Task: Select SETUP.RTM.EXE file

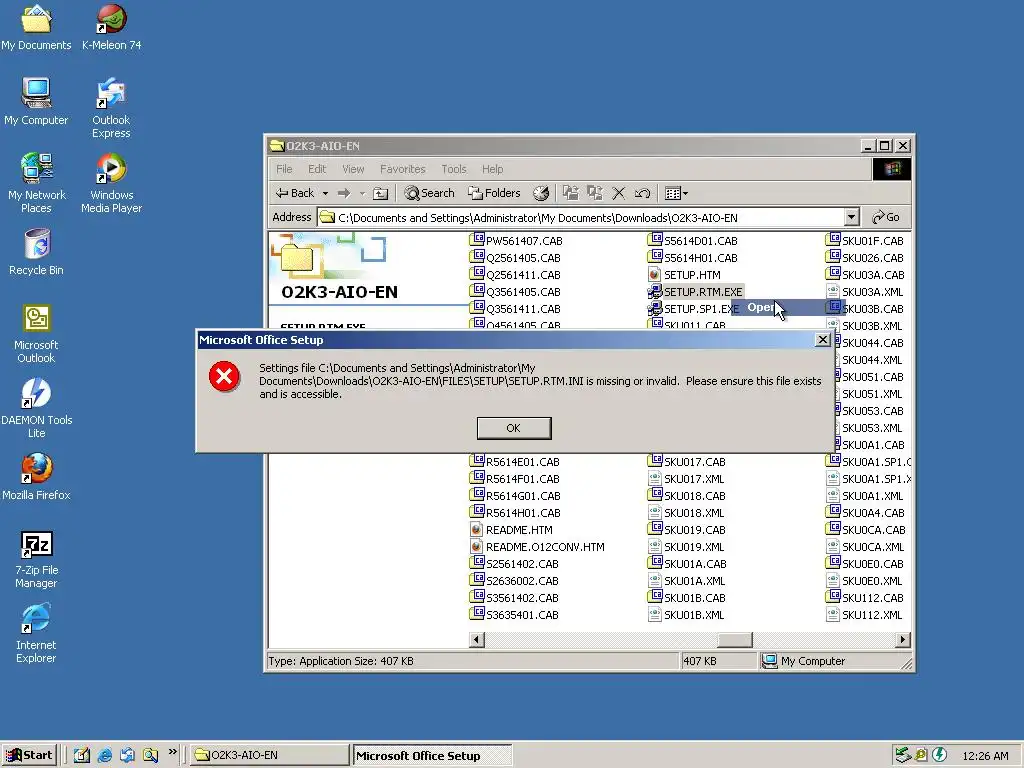Action: [x=695, y=292]
